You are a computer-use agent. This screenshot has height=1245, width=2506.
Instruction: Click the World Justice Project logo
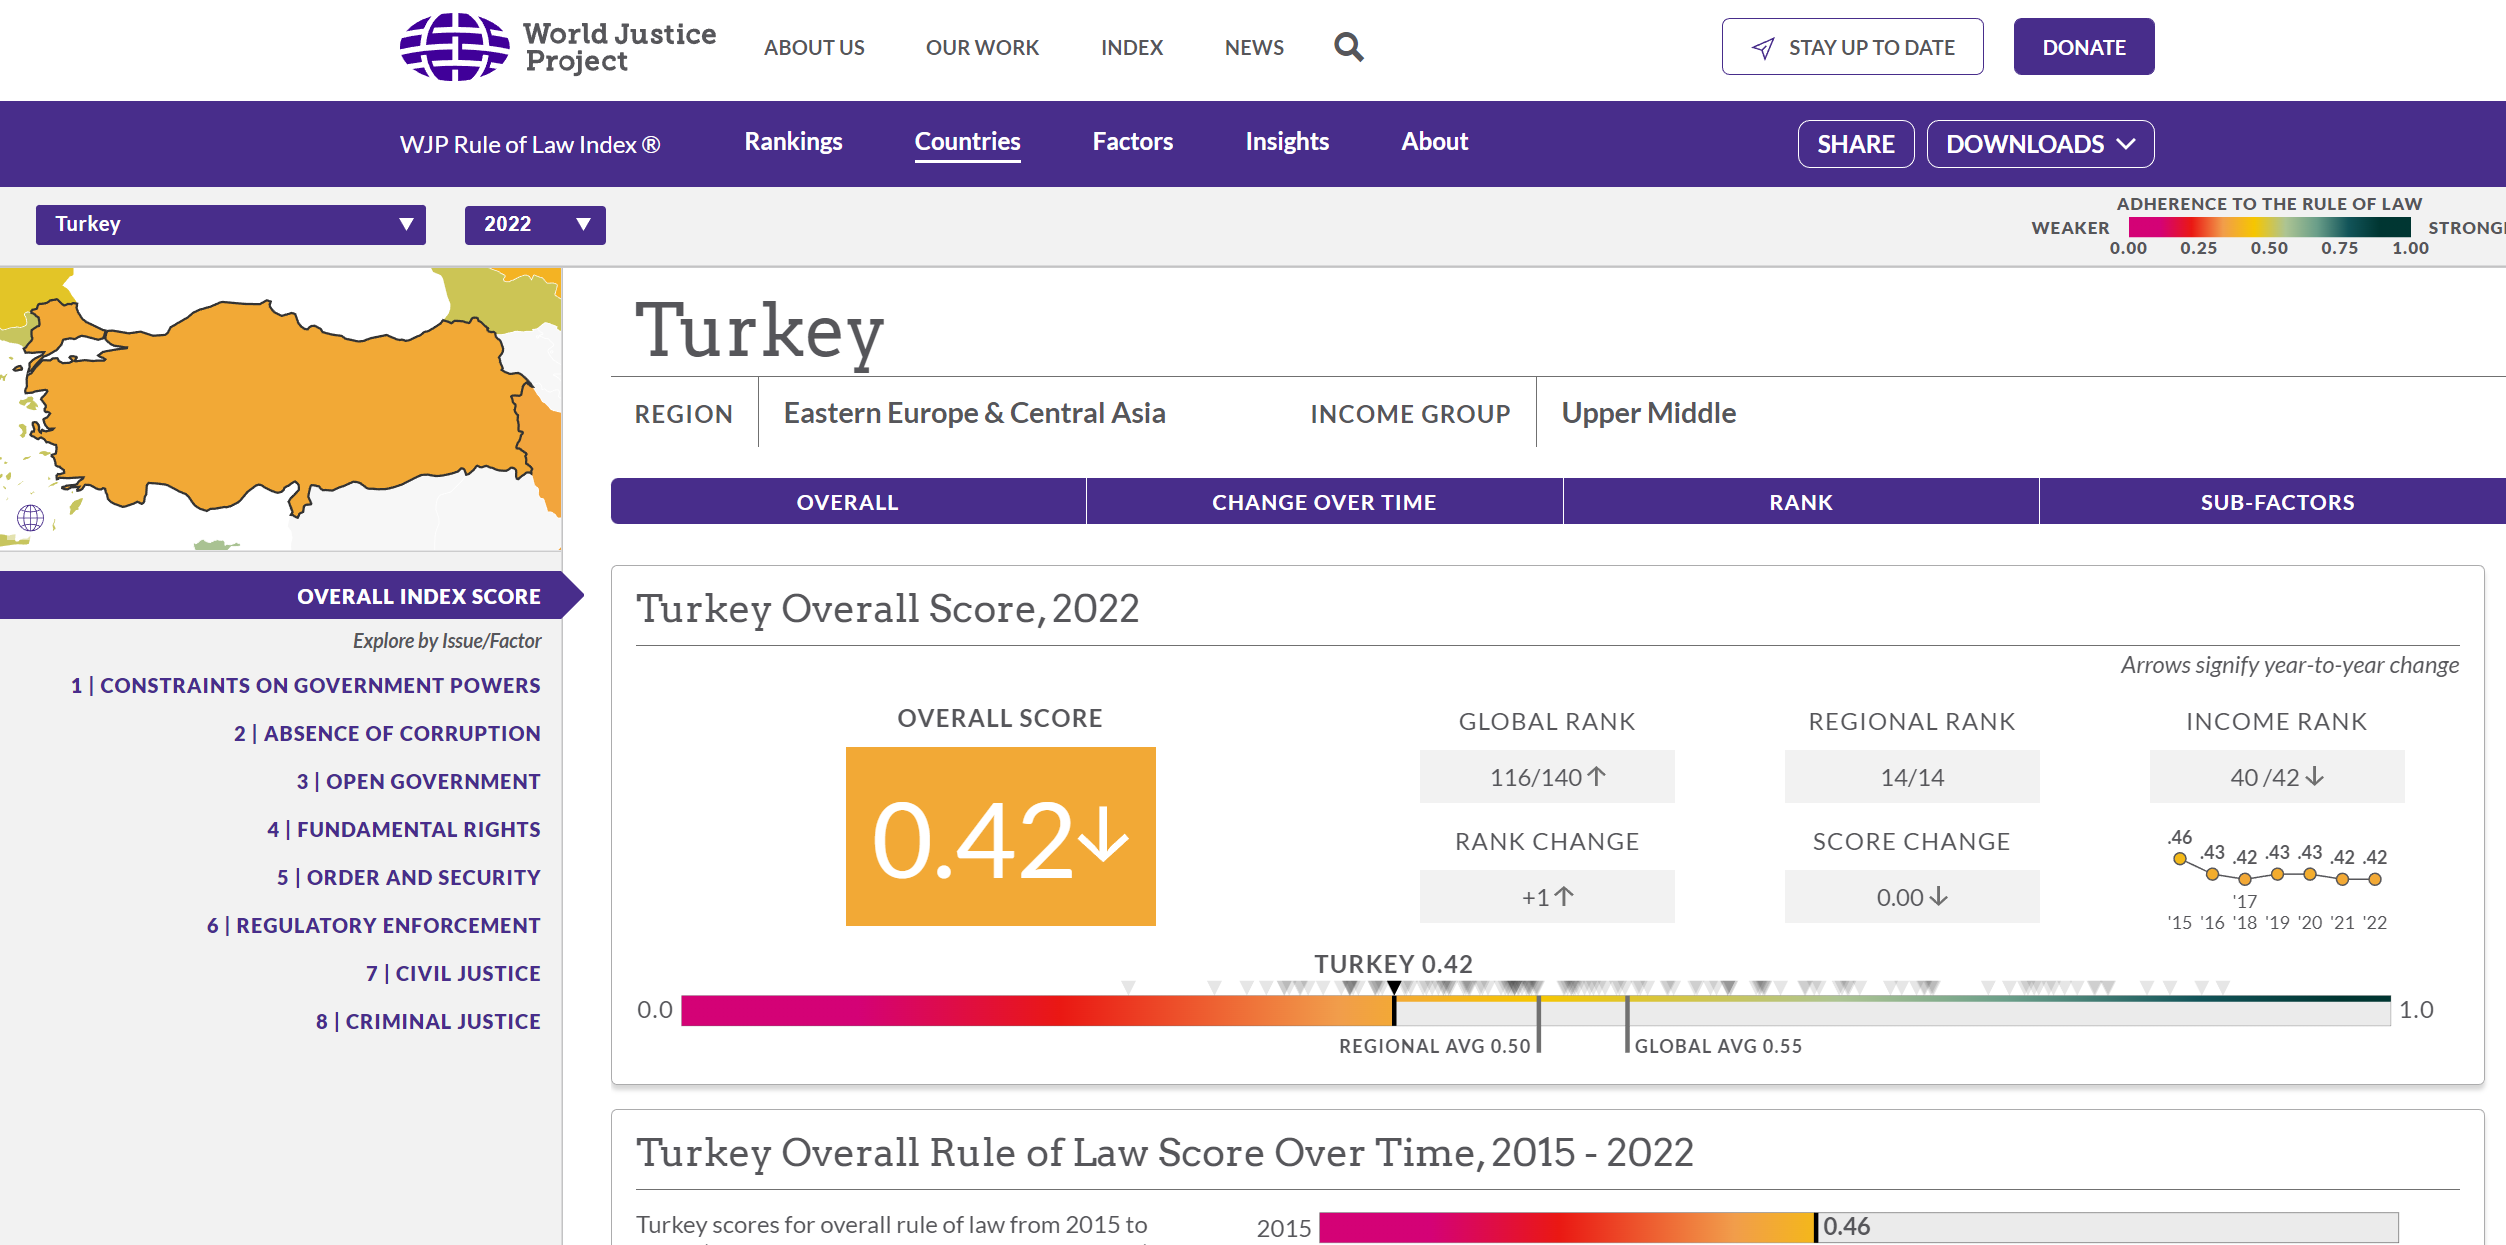[557, 47]
